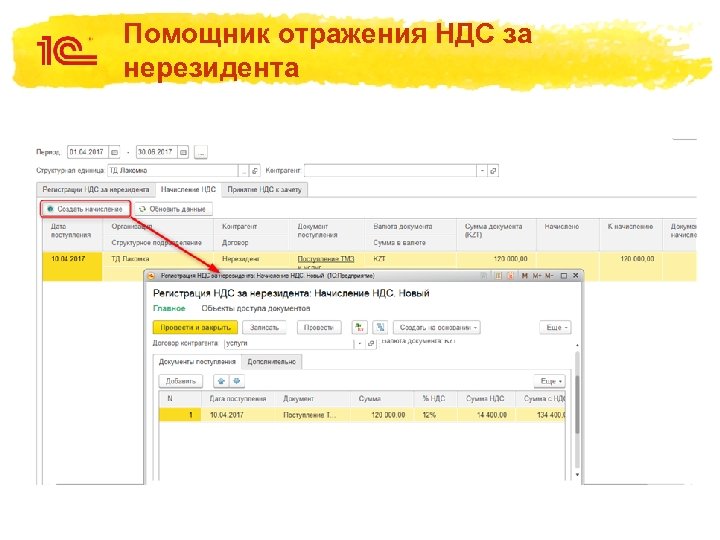Click the Контрагент filter input field

[x=390, y=171]
